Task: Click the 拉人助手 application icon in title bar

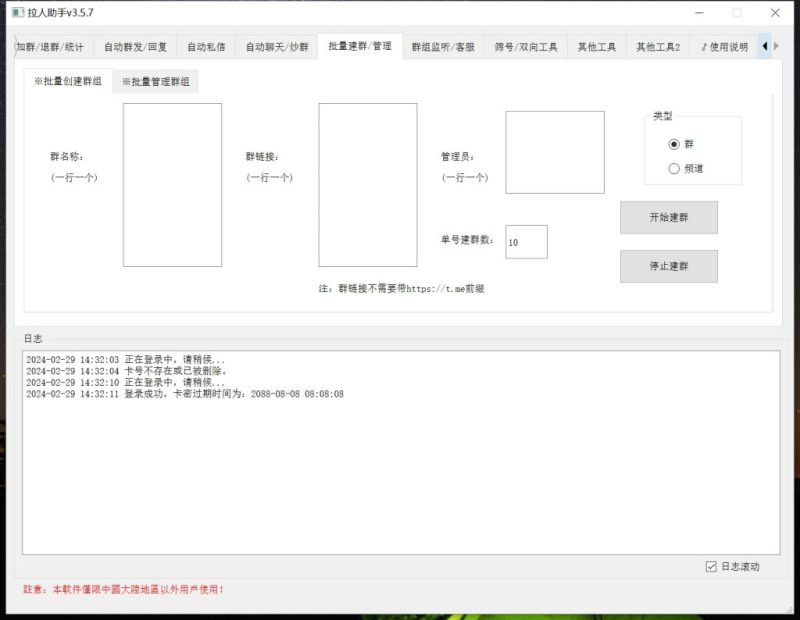Action: (17, 14)
